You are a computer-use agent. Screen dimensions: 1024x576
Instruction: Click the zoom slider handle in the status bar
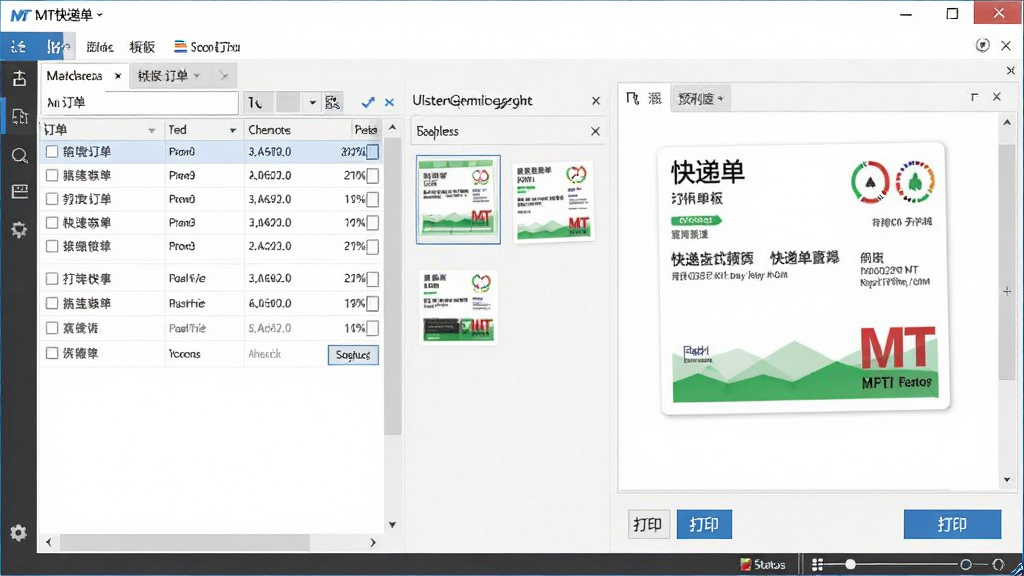tap(850, 564)
